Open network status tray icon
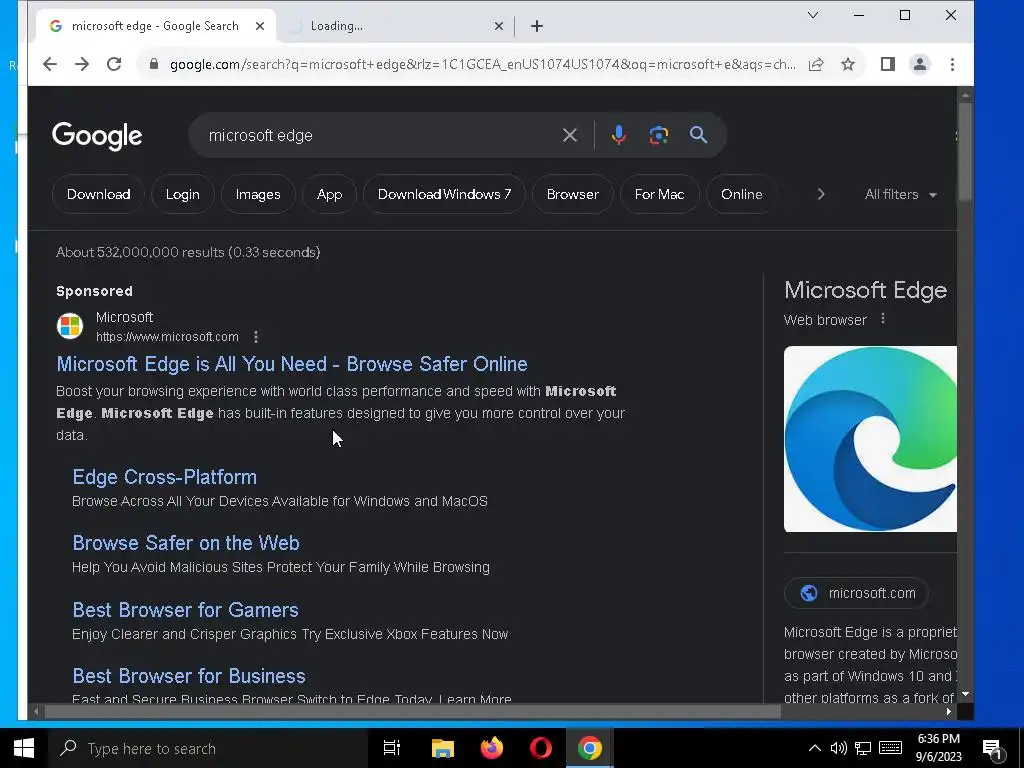1024x768 pixels. [863, 748]
